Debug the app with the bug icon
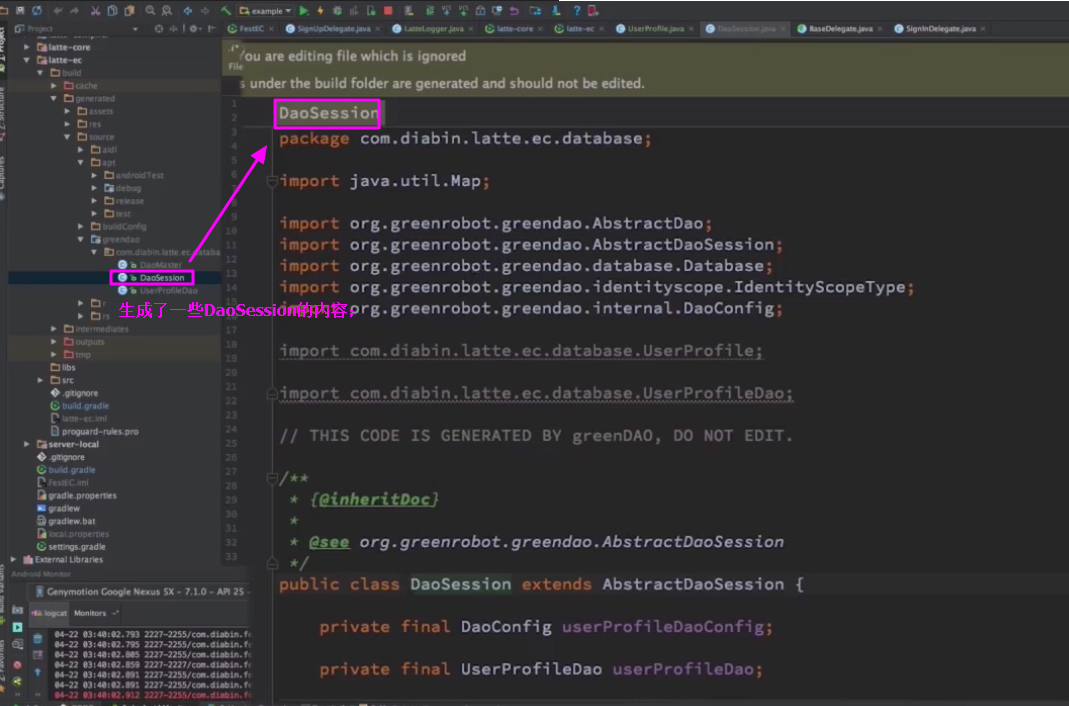This screenshot has width=1069, height=706. point(337,11)
